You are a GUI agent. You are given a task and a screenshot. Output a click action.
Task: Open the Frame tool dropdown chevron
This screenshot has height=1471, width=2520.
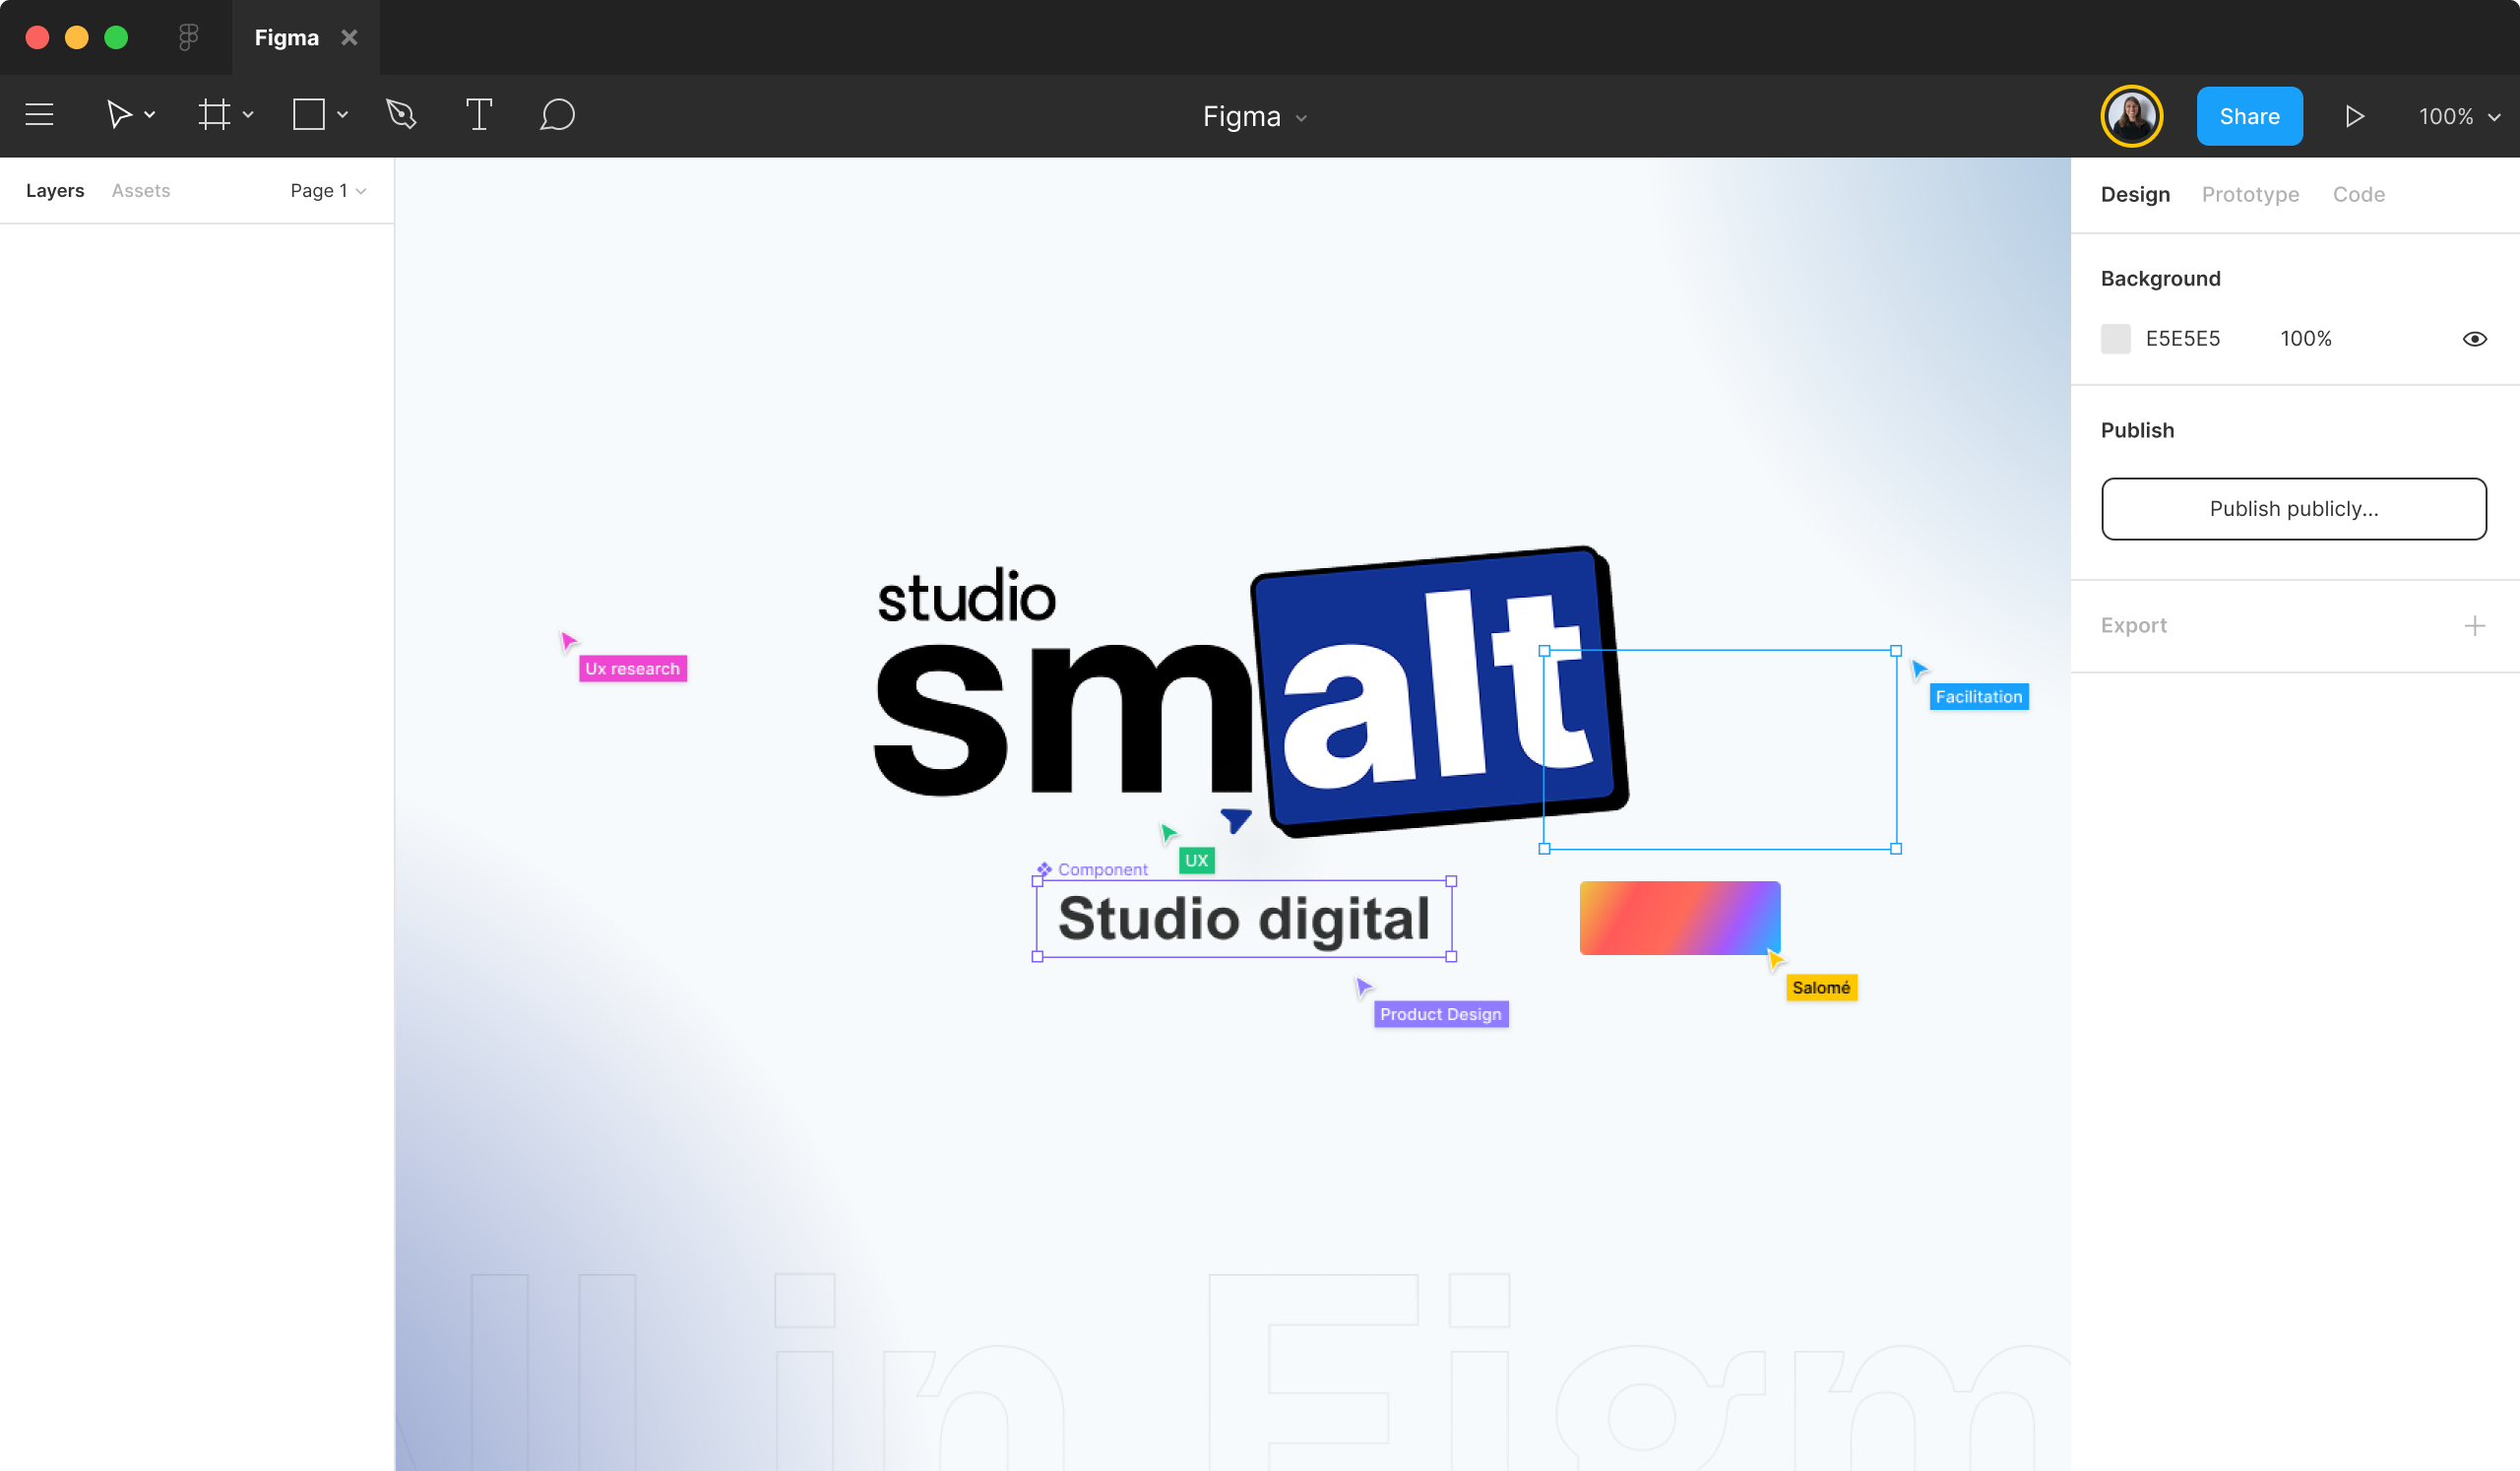pos(248,115)
